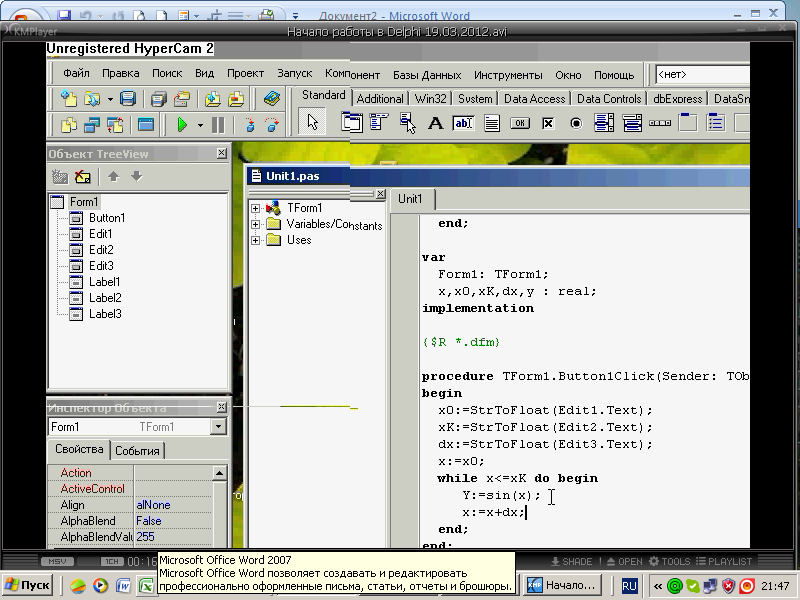The image size is (800, 600).
Task: Click the Object Inspector scroll up arrow
Action: click(219, 473)
